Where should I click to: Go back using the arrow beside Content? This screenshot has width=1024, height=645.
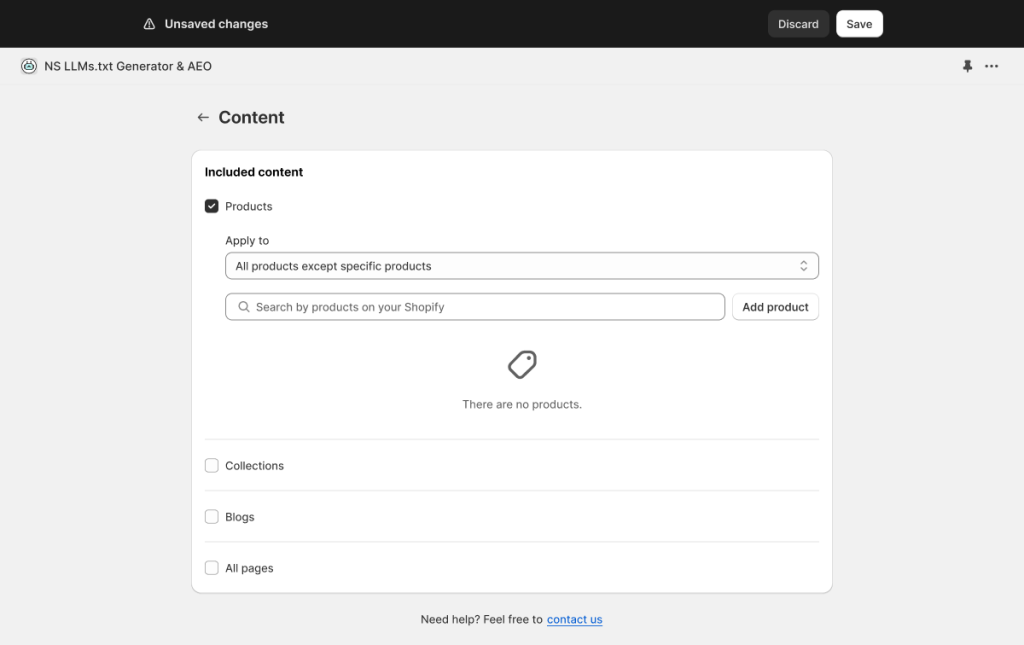tap(203, 117)
